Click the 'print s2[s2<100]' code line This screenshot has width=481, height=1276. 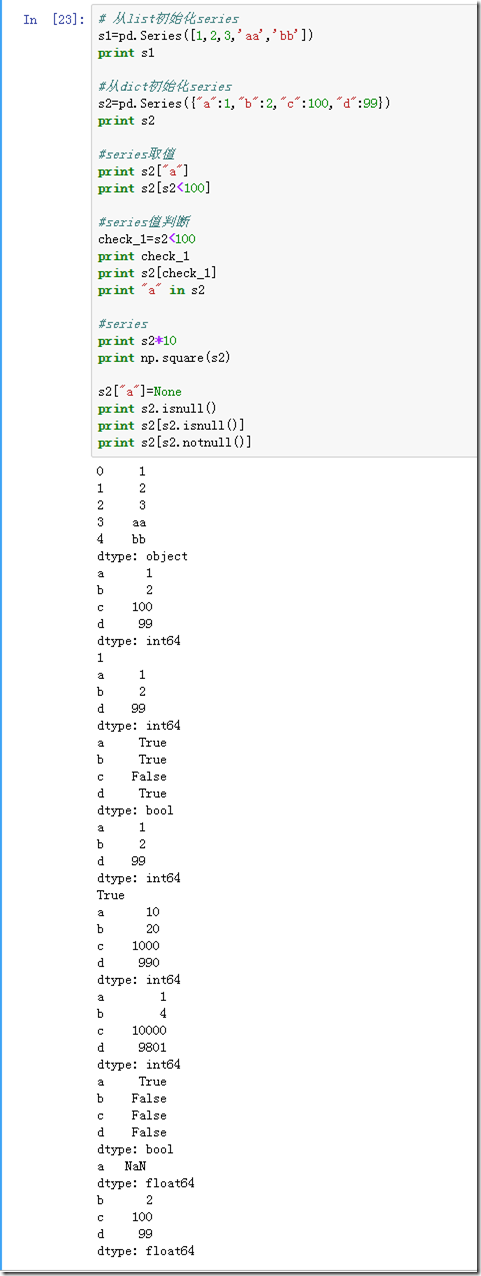click(x=154, y=189)
